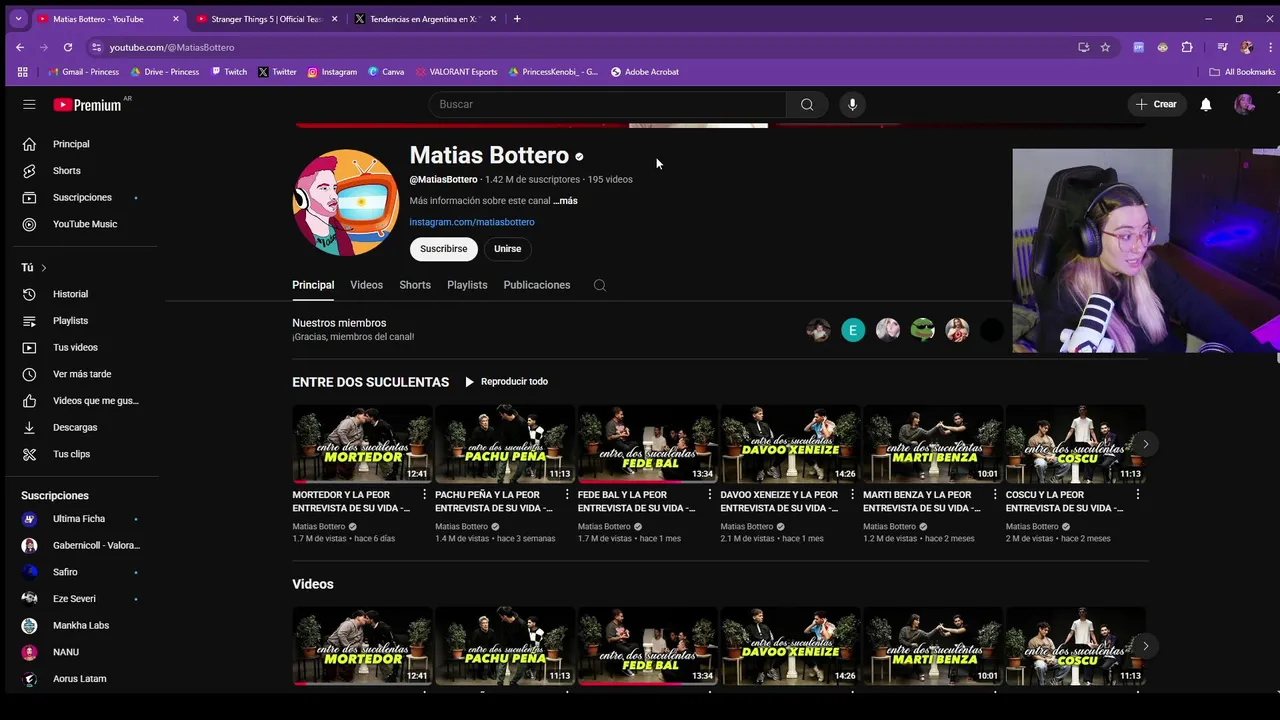The width and height of the screenshot is (1280, 720).
Task: Expand the Tú section chevron
Action: [43, 268]
